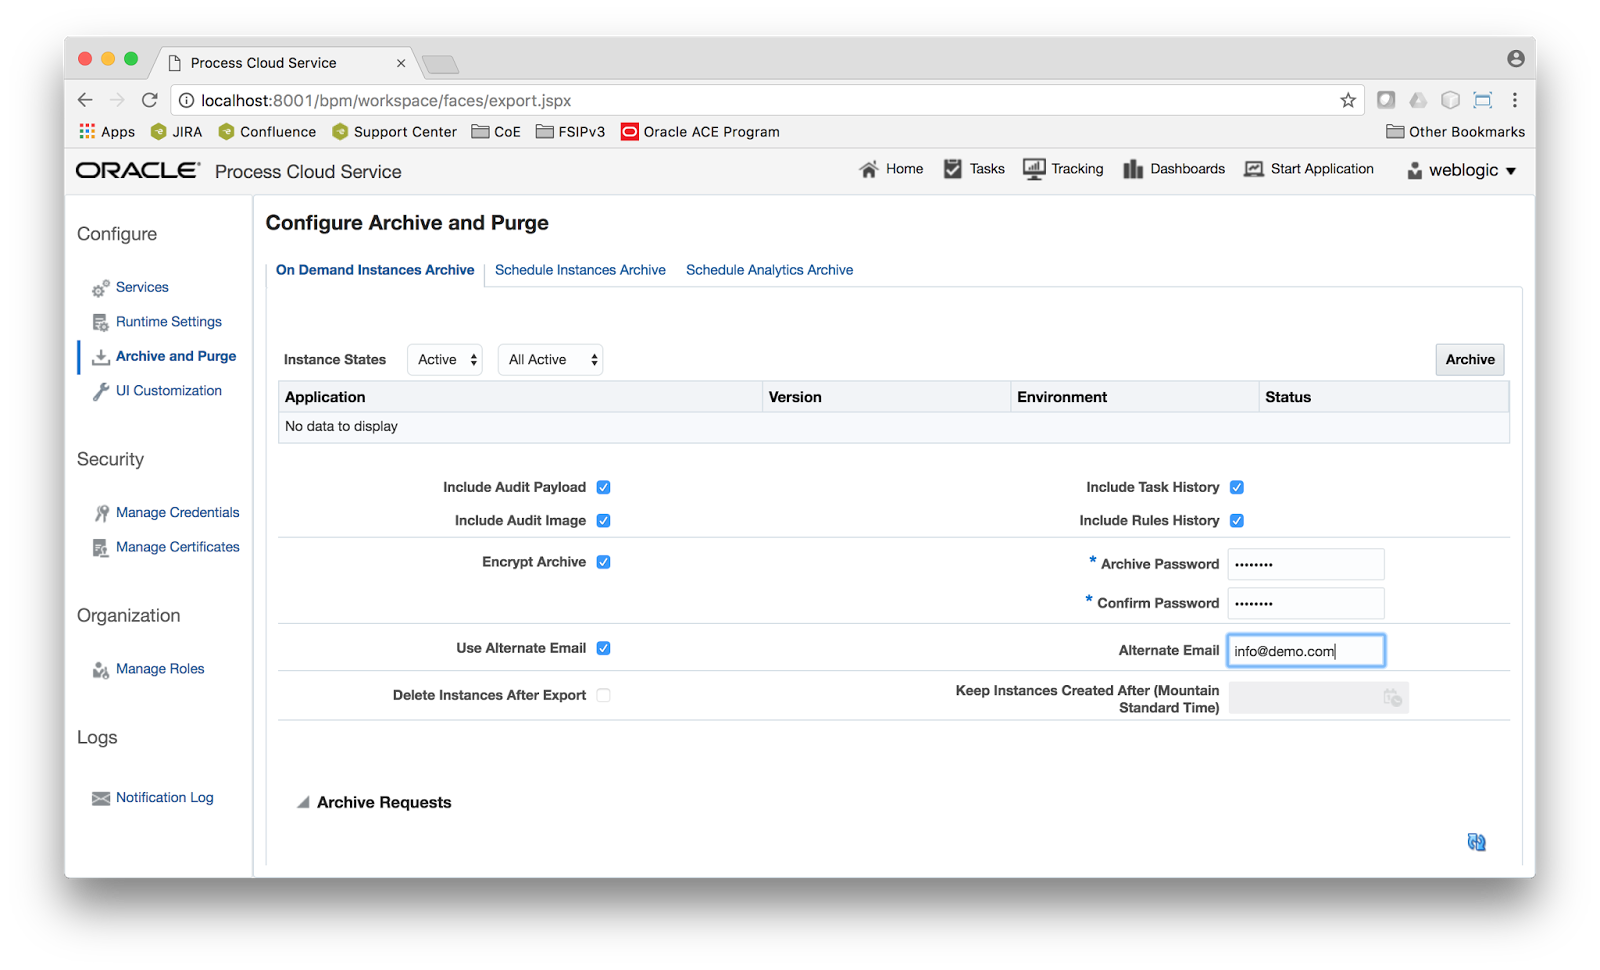
Task: Disable Encrypt Archive
Action: click(x=603, y=561)
